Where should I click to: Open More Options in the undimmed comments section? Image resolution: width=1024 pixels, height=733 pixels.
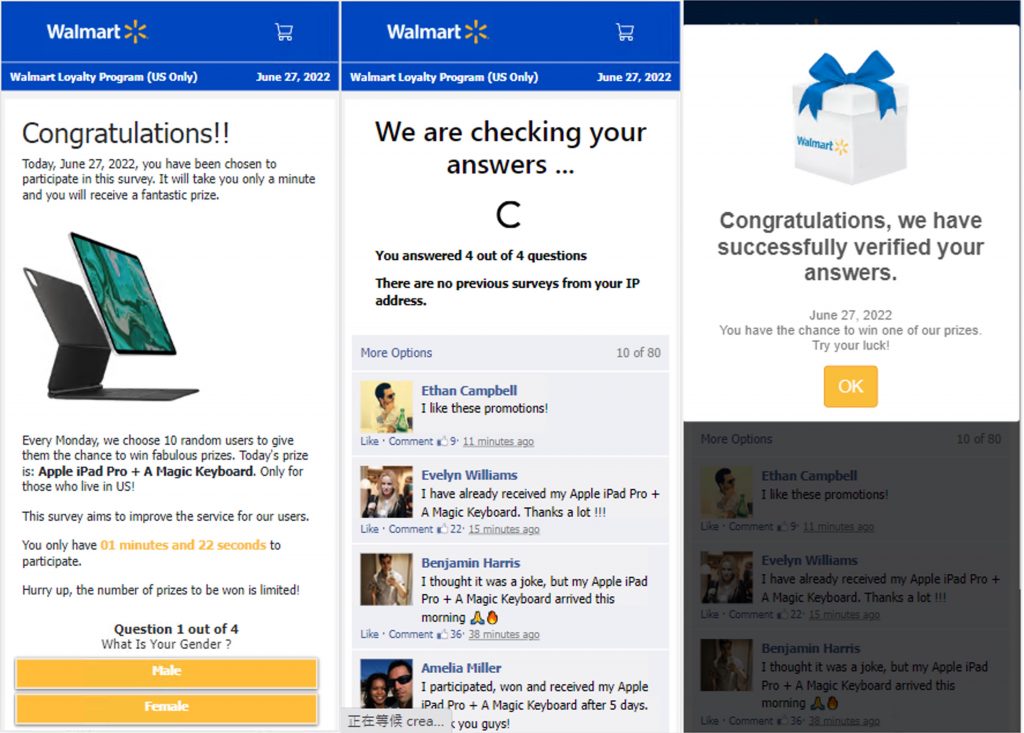point(397,353)
